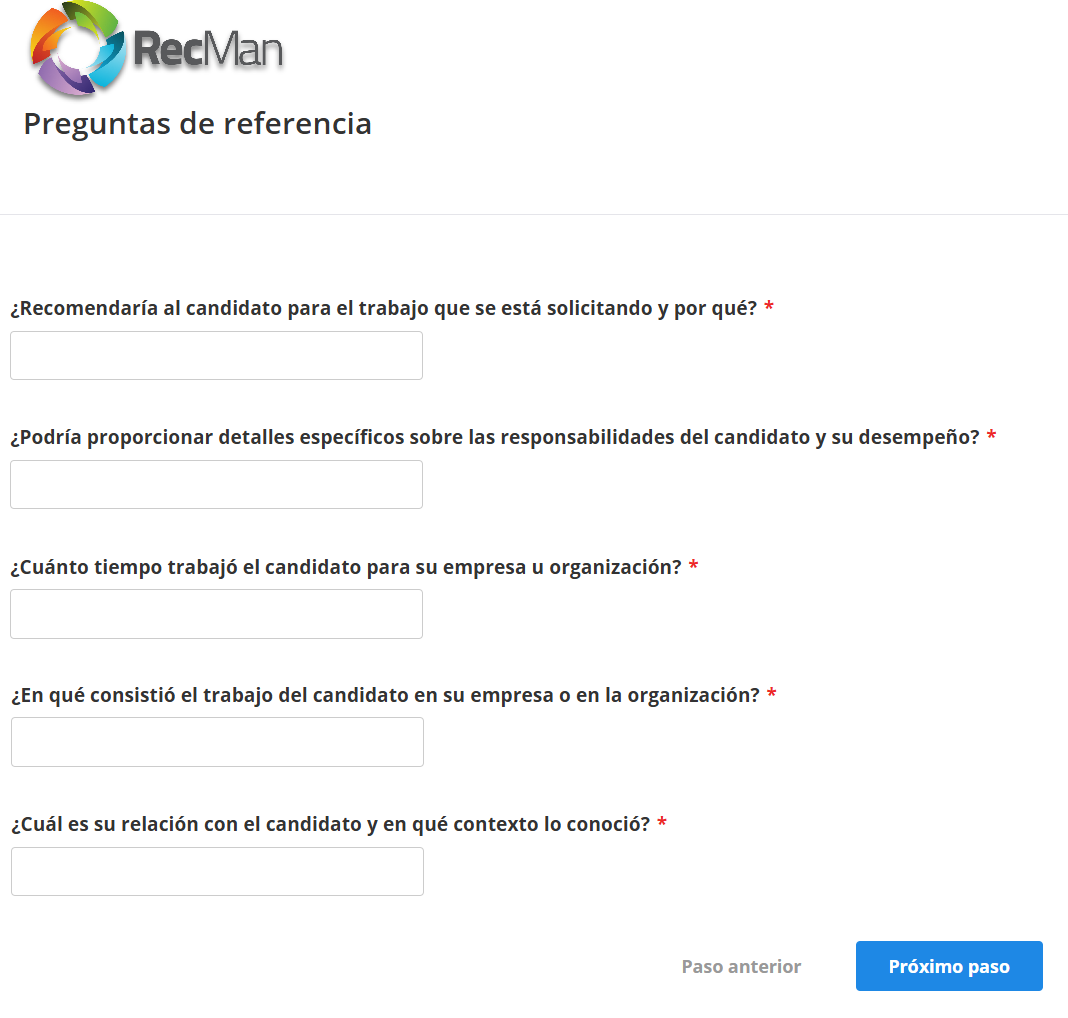Screen dimensions: 1068x1018
Task: Click the '¿Podría proporcionar detalles específicos' label
Action: 494,437
